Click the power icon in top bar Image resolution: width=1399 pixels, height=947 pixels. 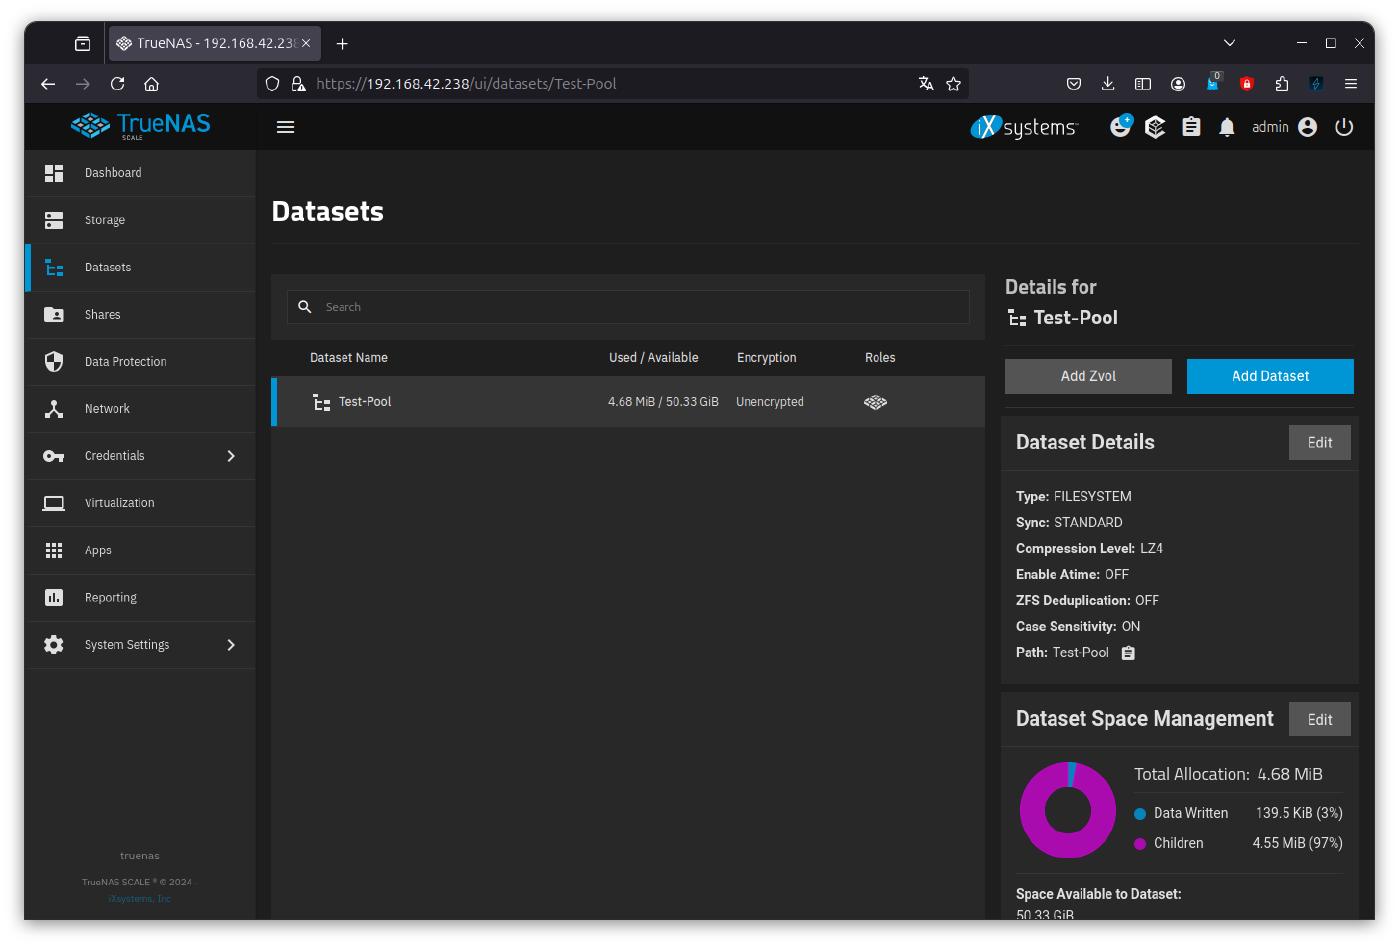coord(1344,127)
